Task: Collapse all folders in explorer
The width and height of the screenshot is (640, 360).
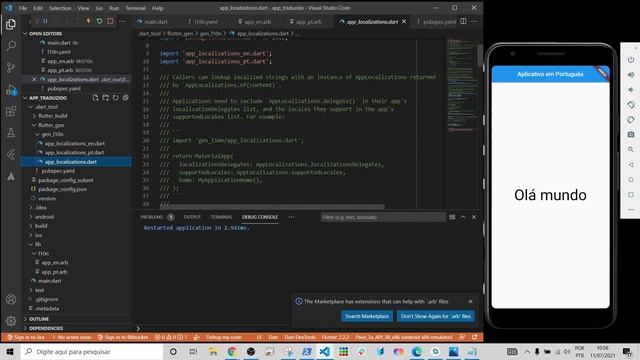Action: pyautogui.click(x=126, y=98)
